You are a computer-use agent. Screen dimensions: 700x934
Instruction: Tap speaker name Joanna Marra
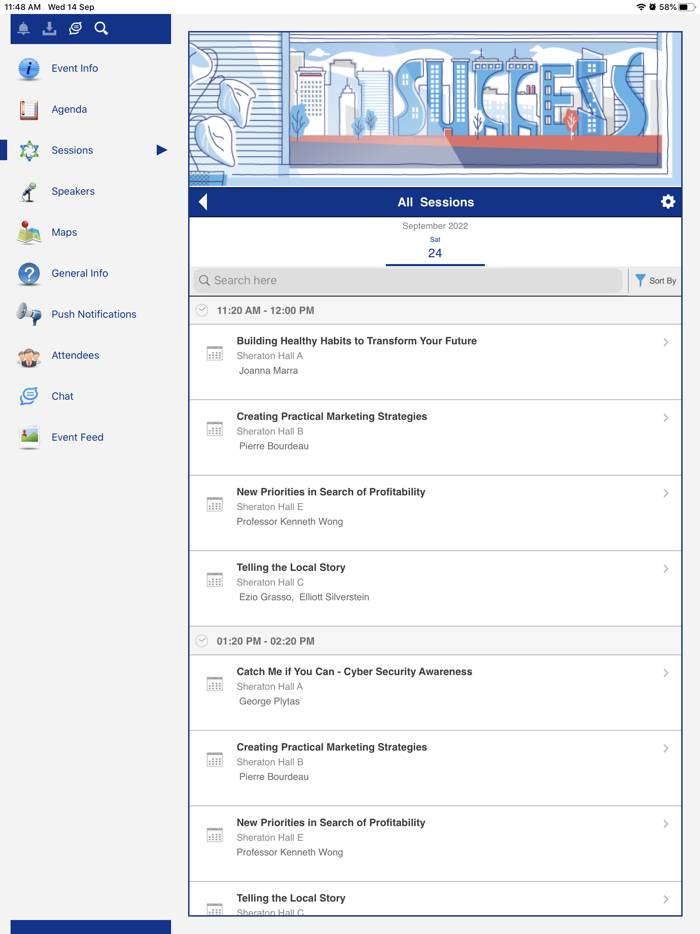268,371
